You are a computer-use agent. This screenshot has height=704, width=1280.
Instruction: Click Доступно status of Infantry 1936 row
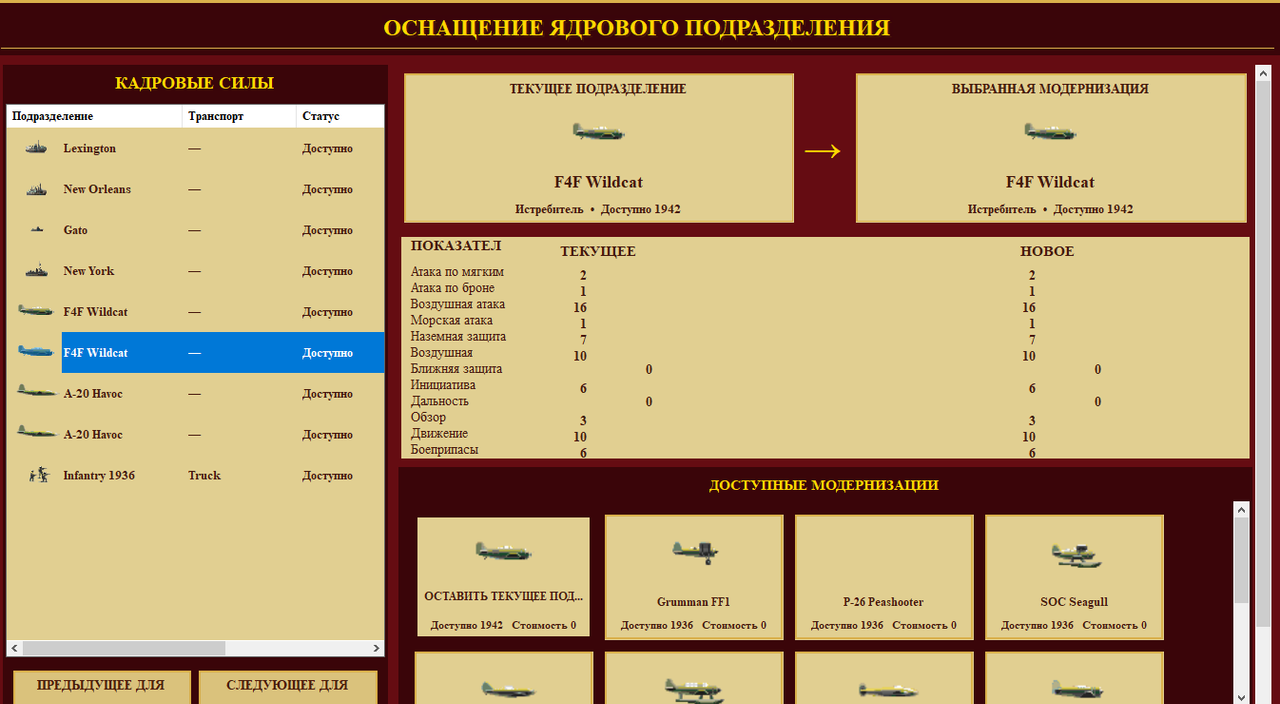click(x=328, y=476)
